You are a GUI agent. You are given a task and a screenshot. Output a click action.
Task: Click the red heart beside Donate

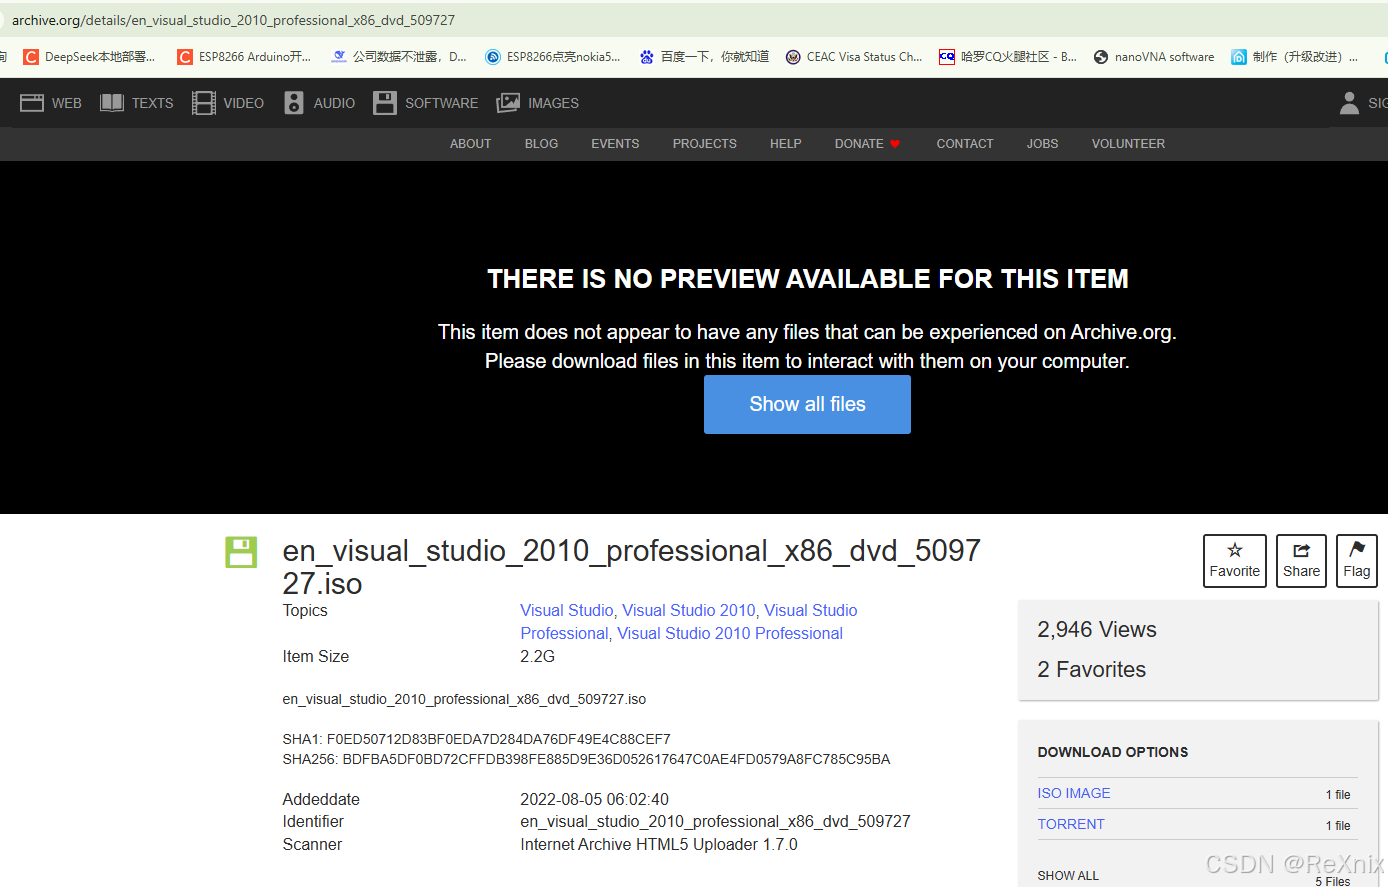895,144
